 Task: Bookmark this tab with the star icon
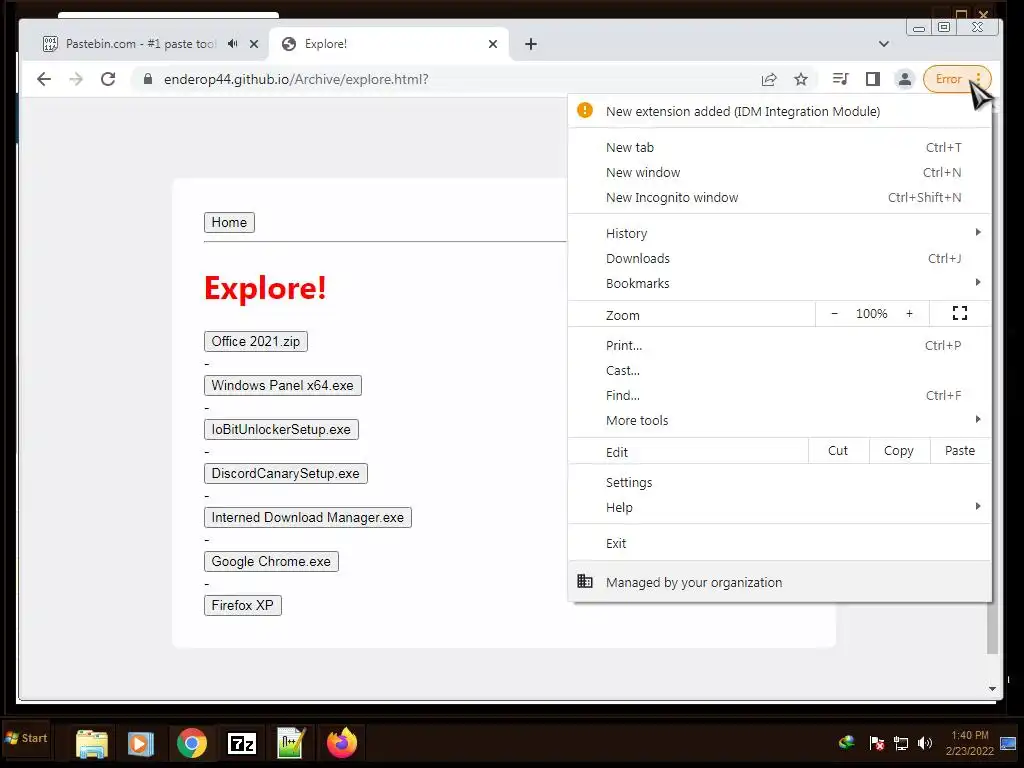801,80
